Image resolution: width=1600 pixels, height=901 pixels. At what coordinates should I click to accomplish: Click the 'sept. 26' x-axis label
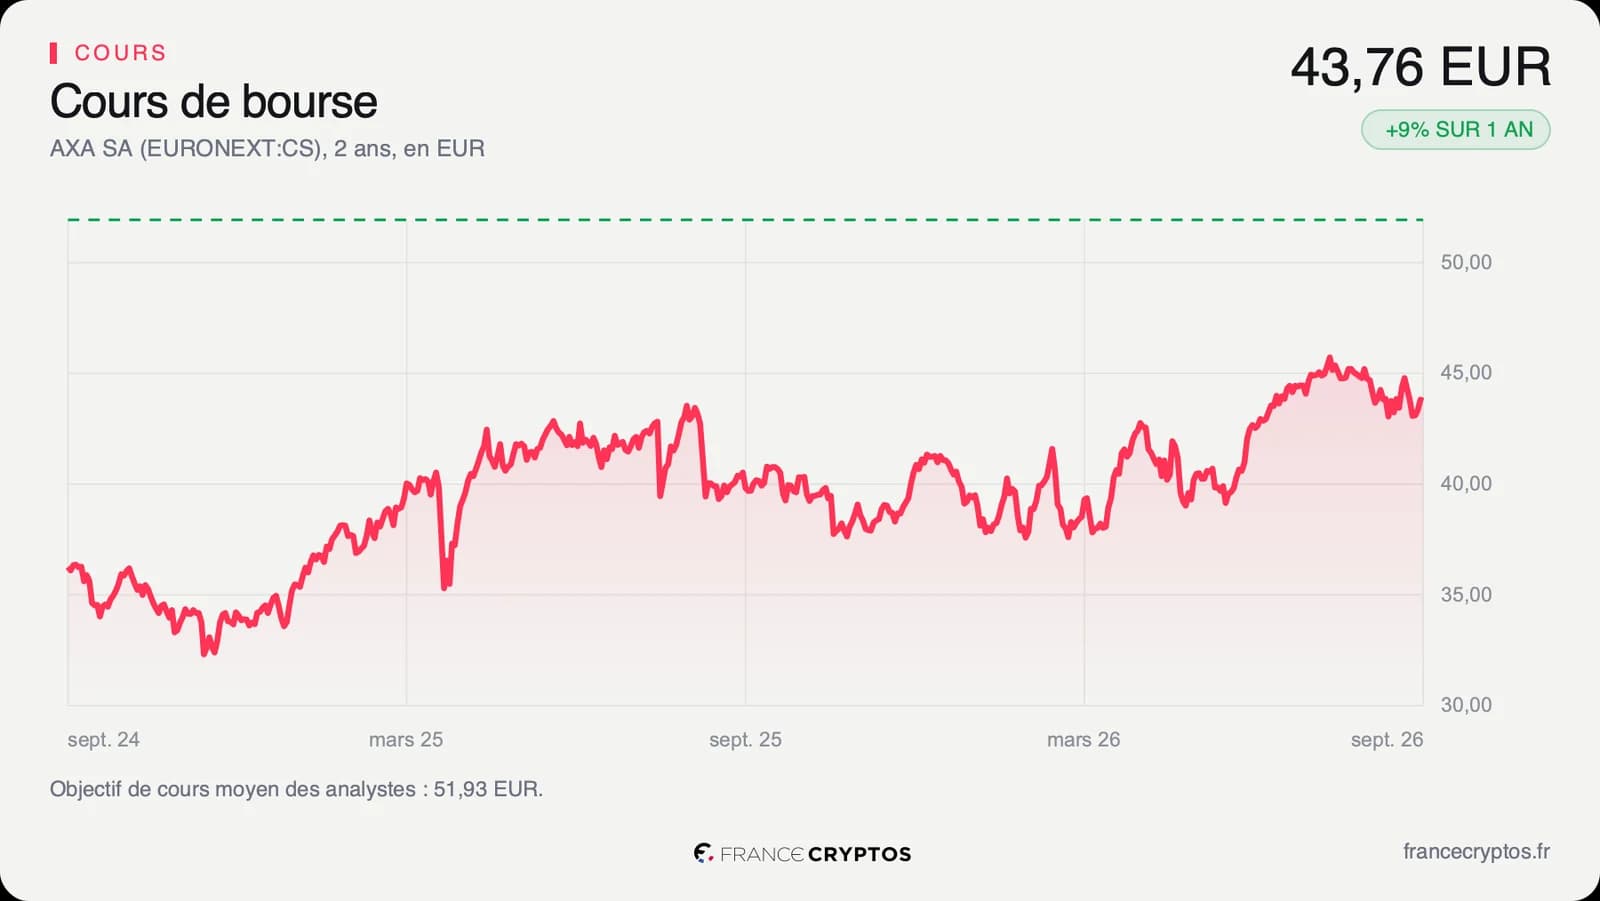1386,740
